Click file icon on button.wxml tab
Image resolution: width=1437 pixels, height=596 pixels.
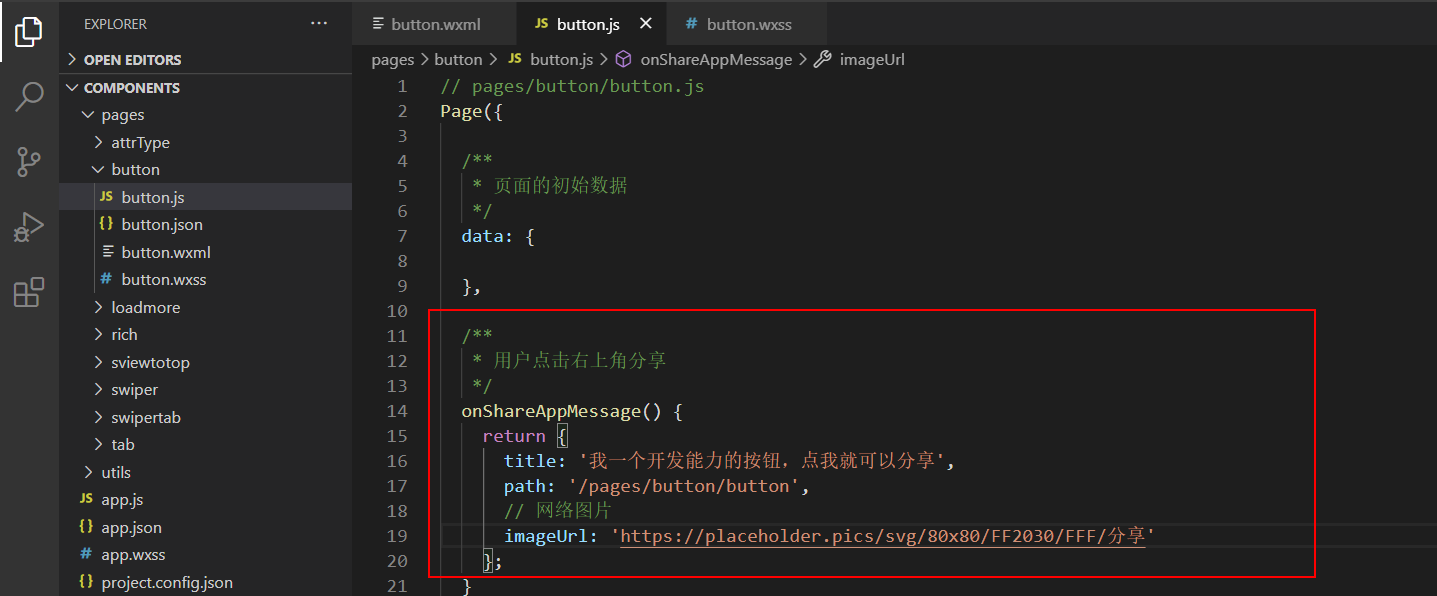click(378, 23)
